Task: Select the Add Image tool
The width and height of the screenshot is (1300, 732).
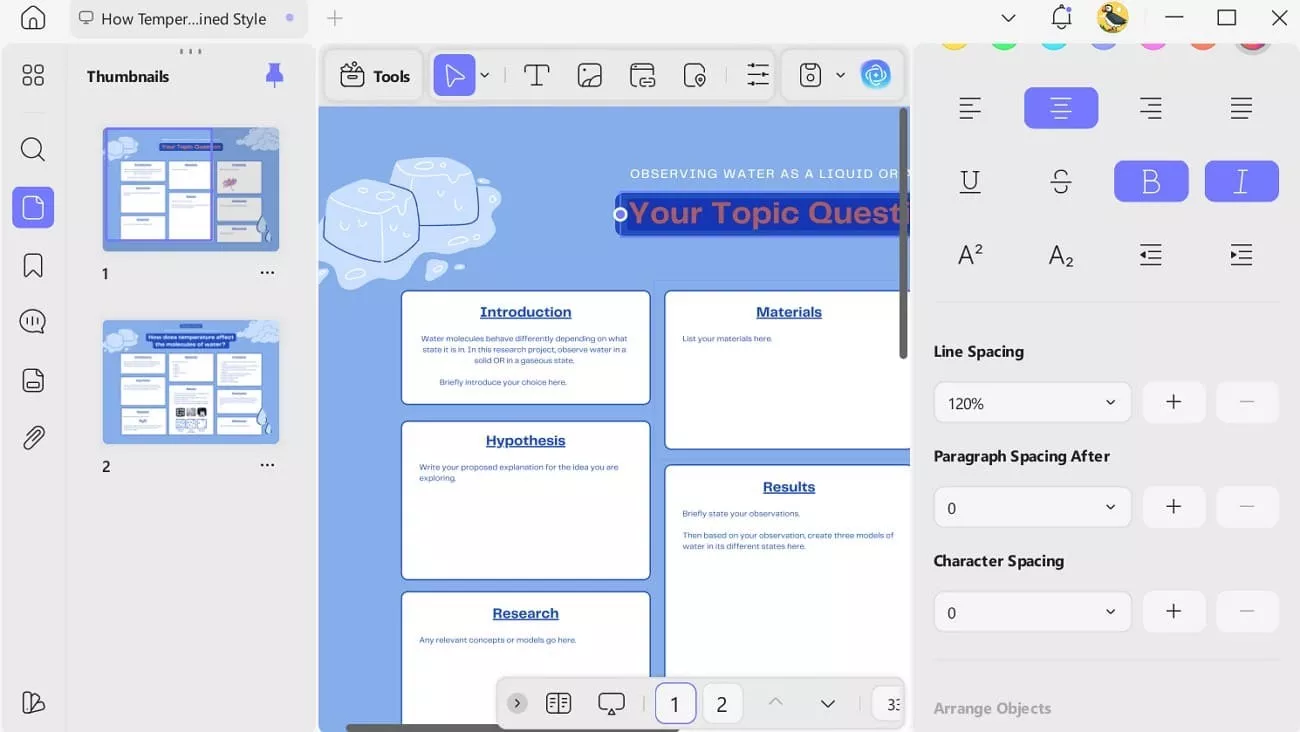Action: click(590, 75)
